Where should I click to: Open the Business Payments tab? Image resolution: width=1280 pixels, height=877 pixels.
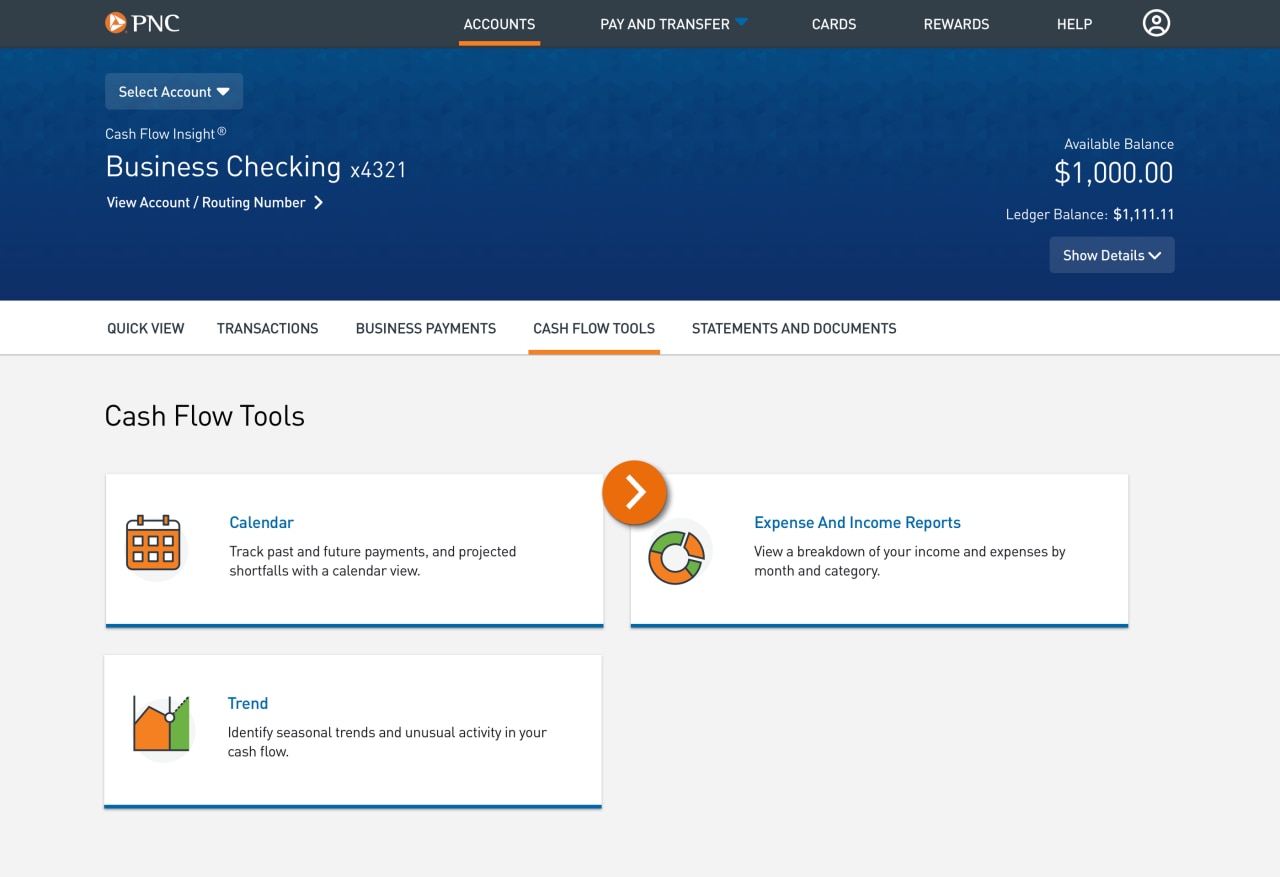[425, 327]
